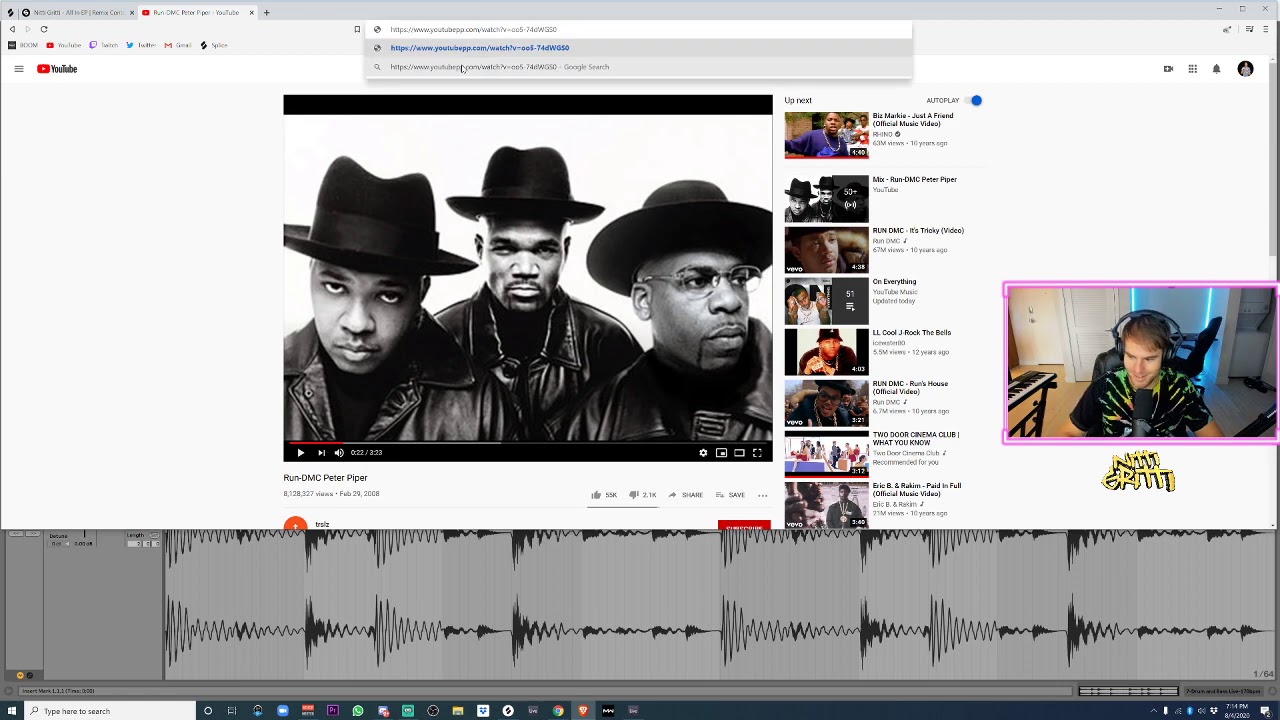The image size is (1280, 720).
Task: Mute the video volume speaker icon
Action: point(339,453)
